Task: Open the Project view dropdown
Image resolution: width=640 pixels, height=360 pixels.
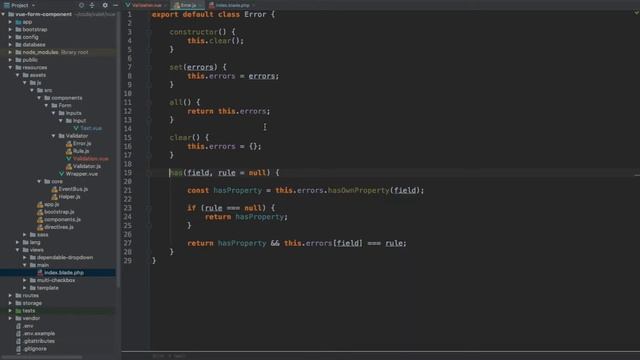Action: pos(20,5)
